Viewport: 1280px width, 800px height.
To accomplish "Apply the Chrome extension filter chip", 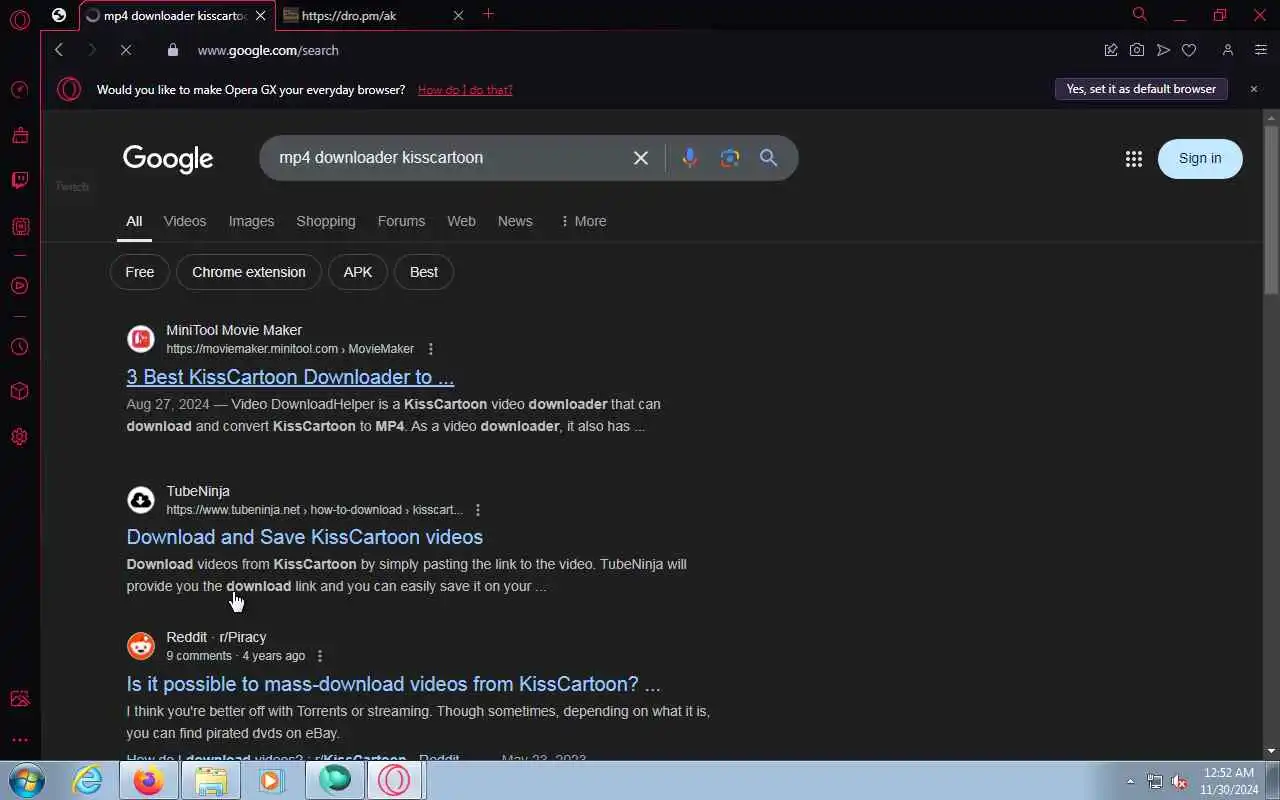I will point(249,272).
